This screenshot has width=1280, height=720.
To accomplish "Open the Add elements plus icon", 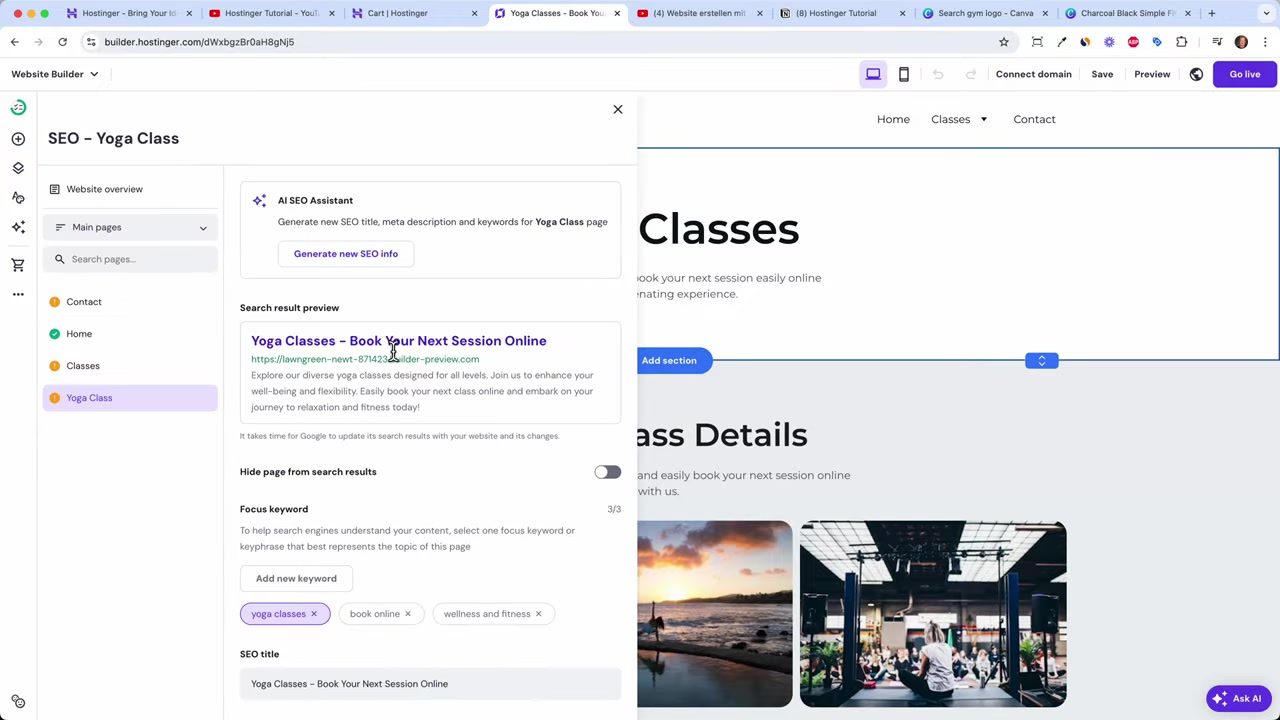I will pos(18,139).
